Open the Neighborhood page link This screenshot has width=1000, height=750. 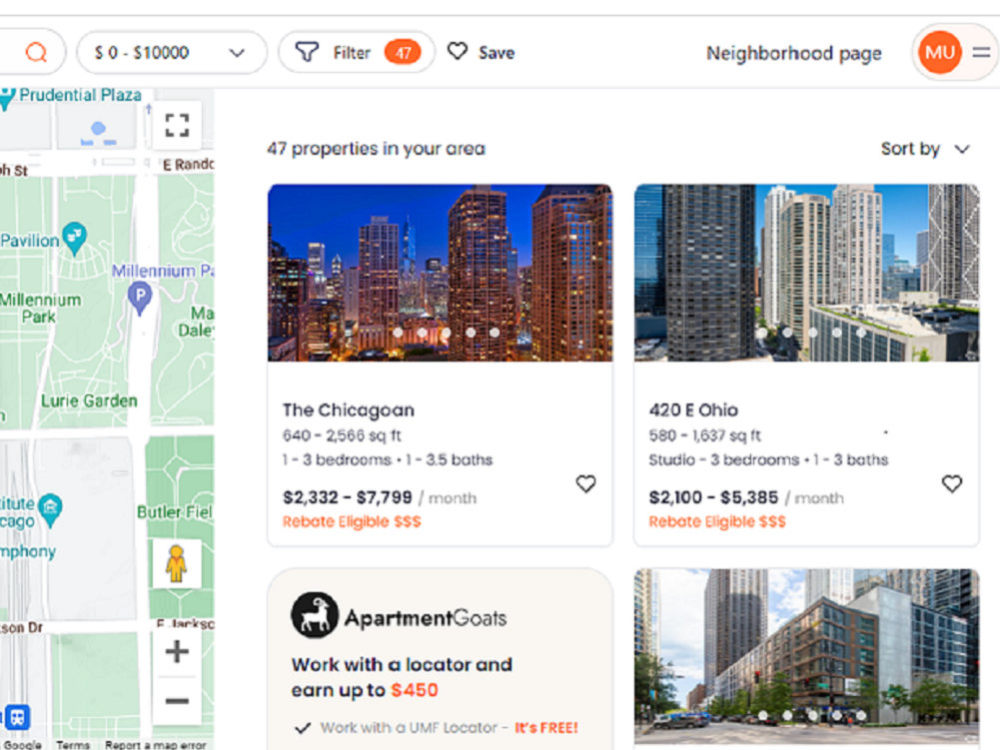coord(794,54)
